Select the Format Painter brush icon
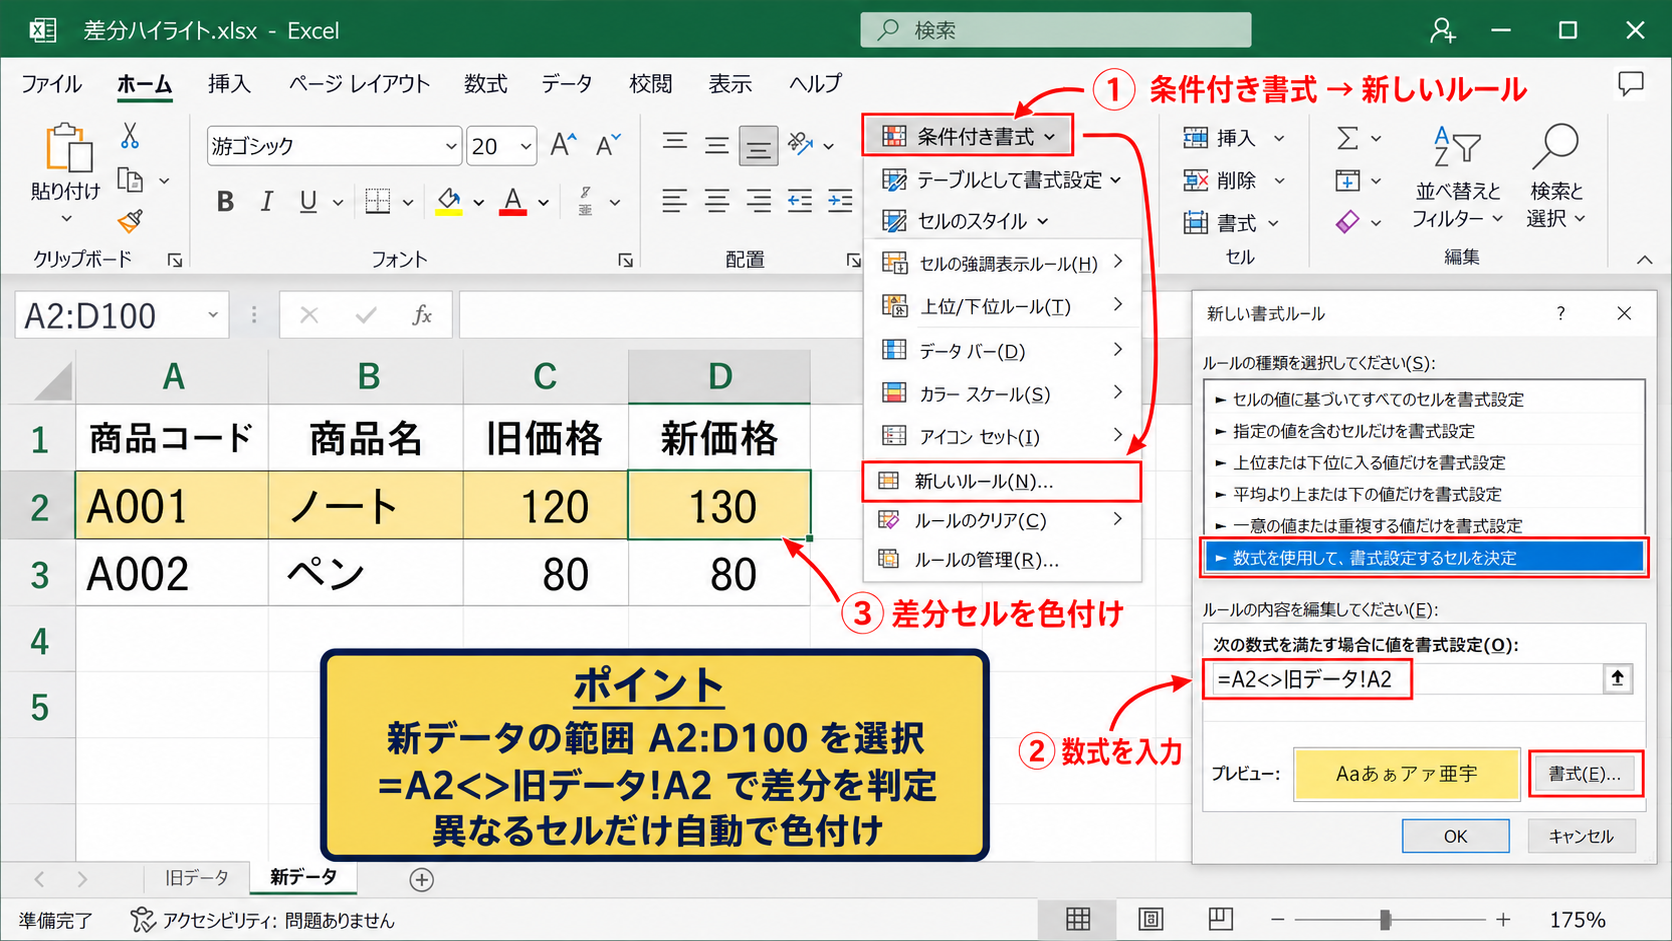The height and width of the screenshot is (941, 1672). click(130, 221)
